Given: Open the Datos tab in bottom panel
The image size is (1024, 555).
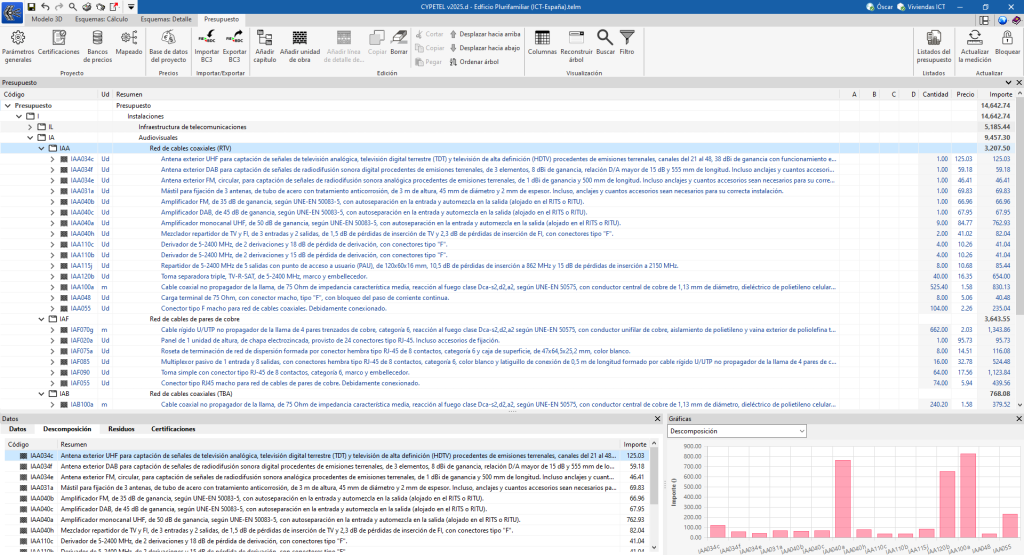Looking at the screenshot, I should 18,429.
